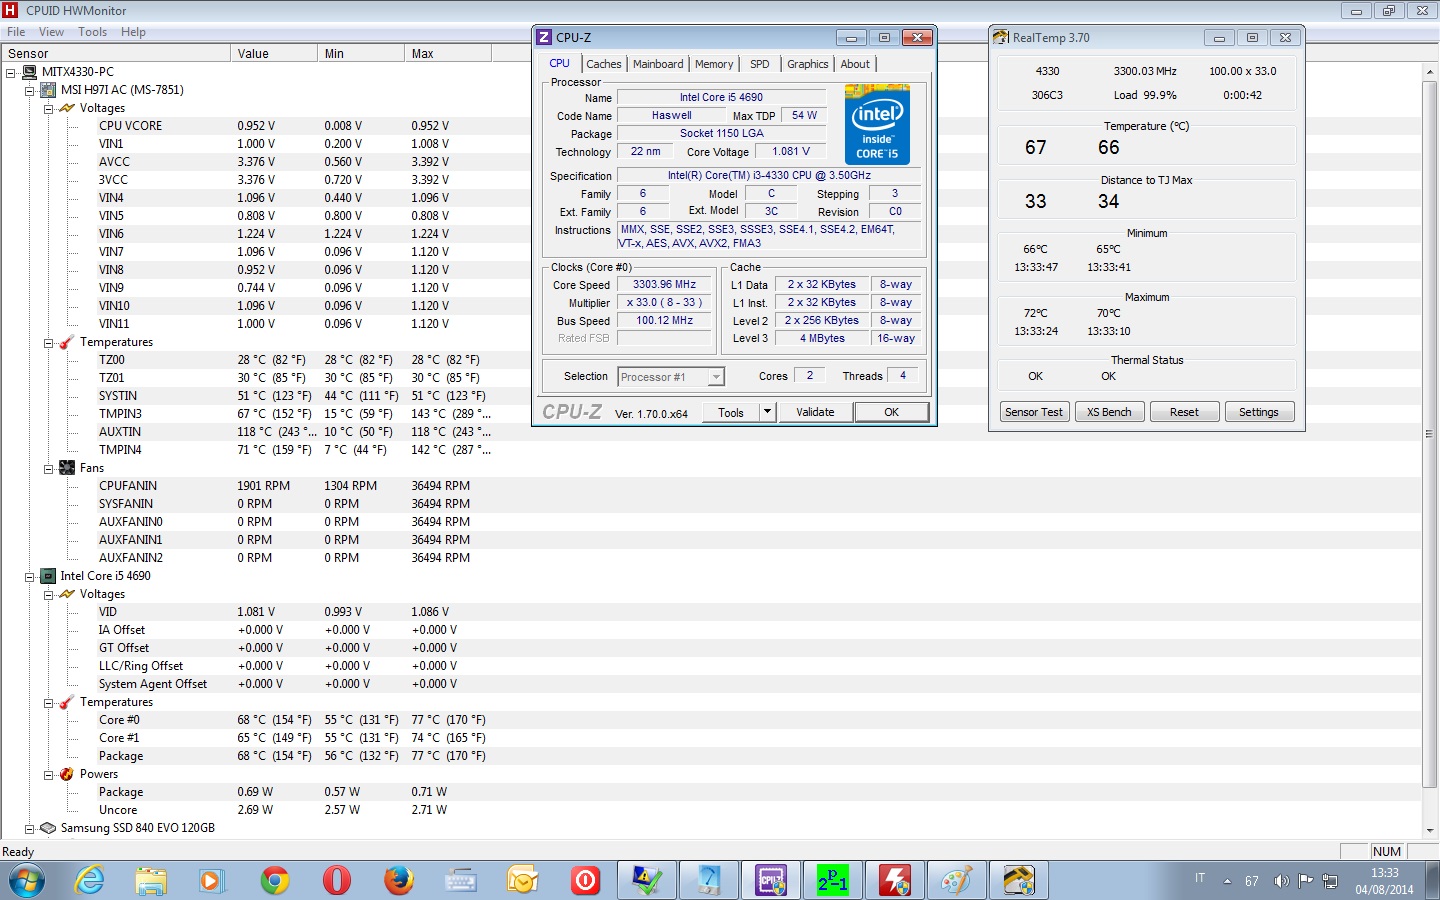1440x900 pixels.
Task: Open the mail envelope icon in taskbar
Action: click(522, 881)
